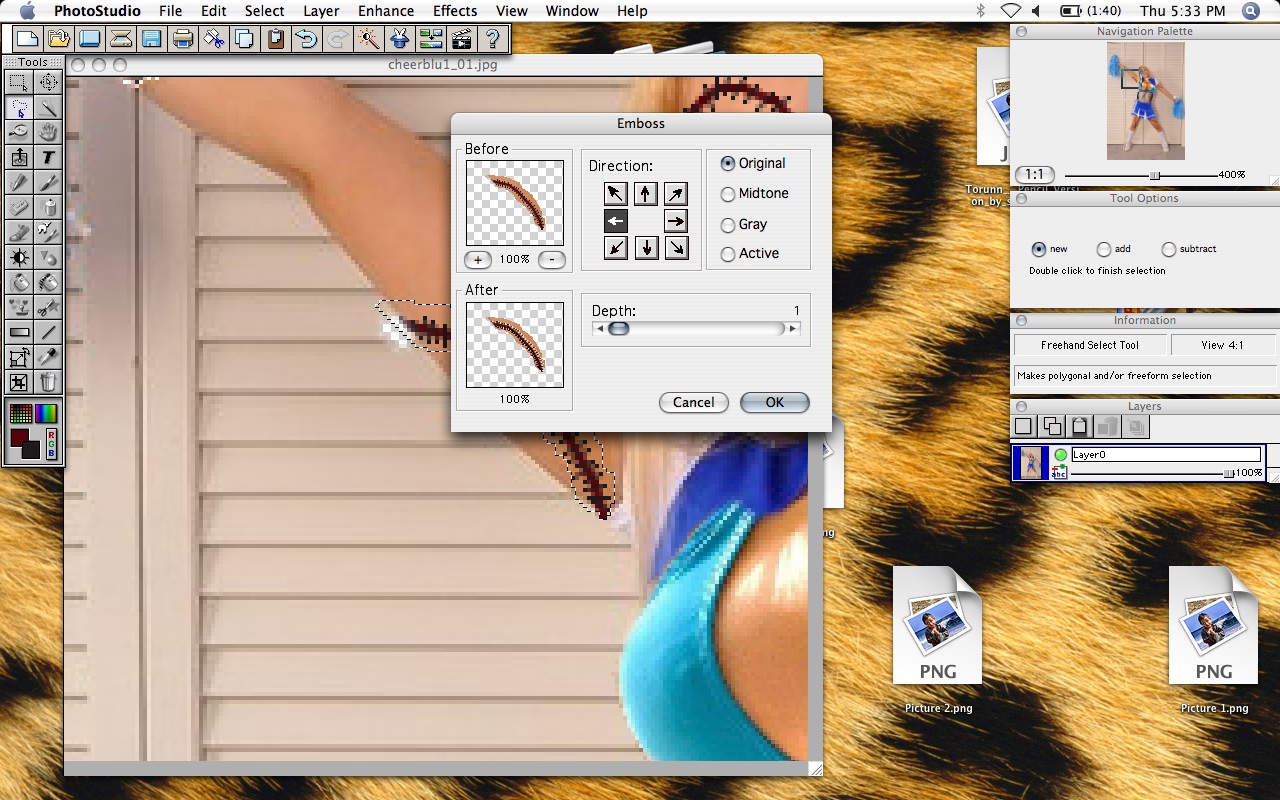This screenshot has height=800, width=1280.
Task: Click the Paste clipboard icon in toolbar
Action: pos(275,39)
